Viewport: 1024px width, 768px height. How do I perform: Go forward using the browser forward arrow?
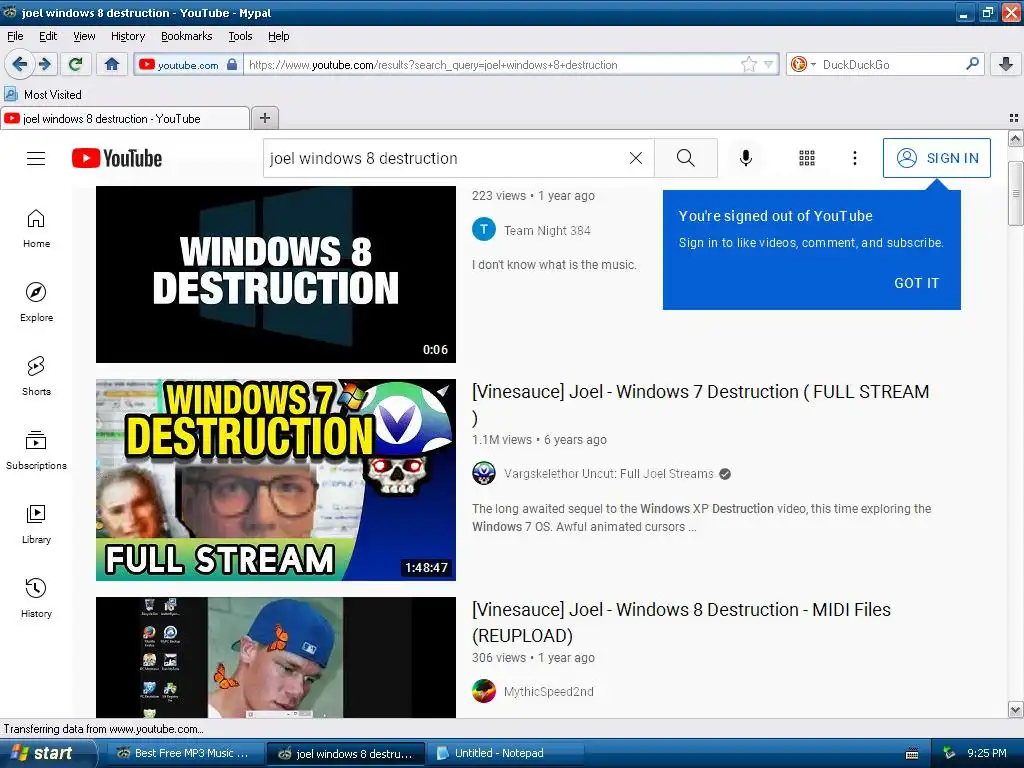(x=45, y=64)
